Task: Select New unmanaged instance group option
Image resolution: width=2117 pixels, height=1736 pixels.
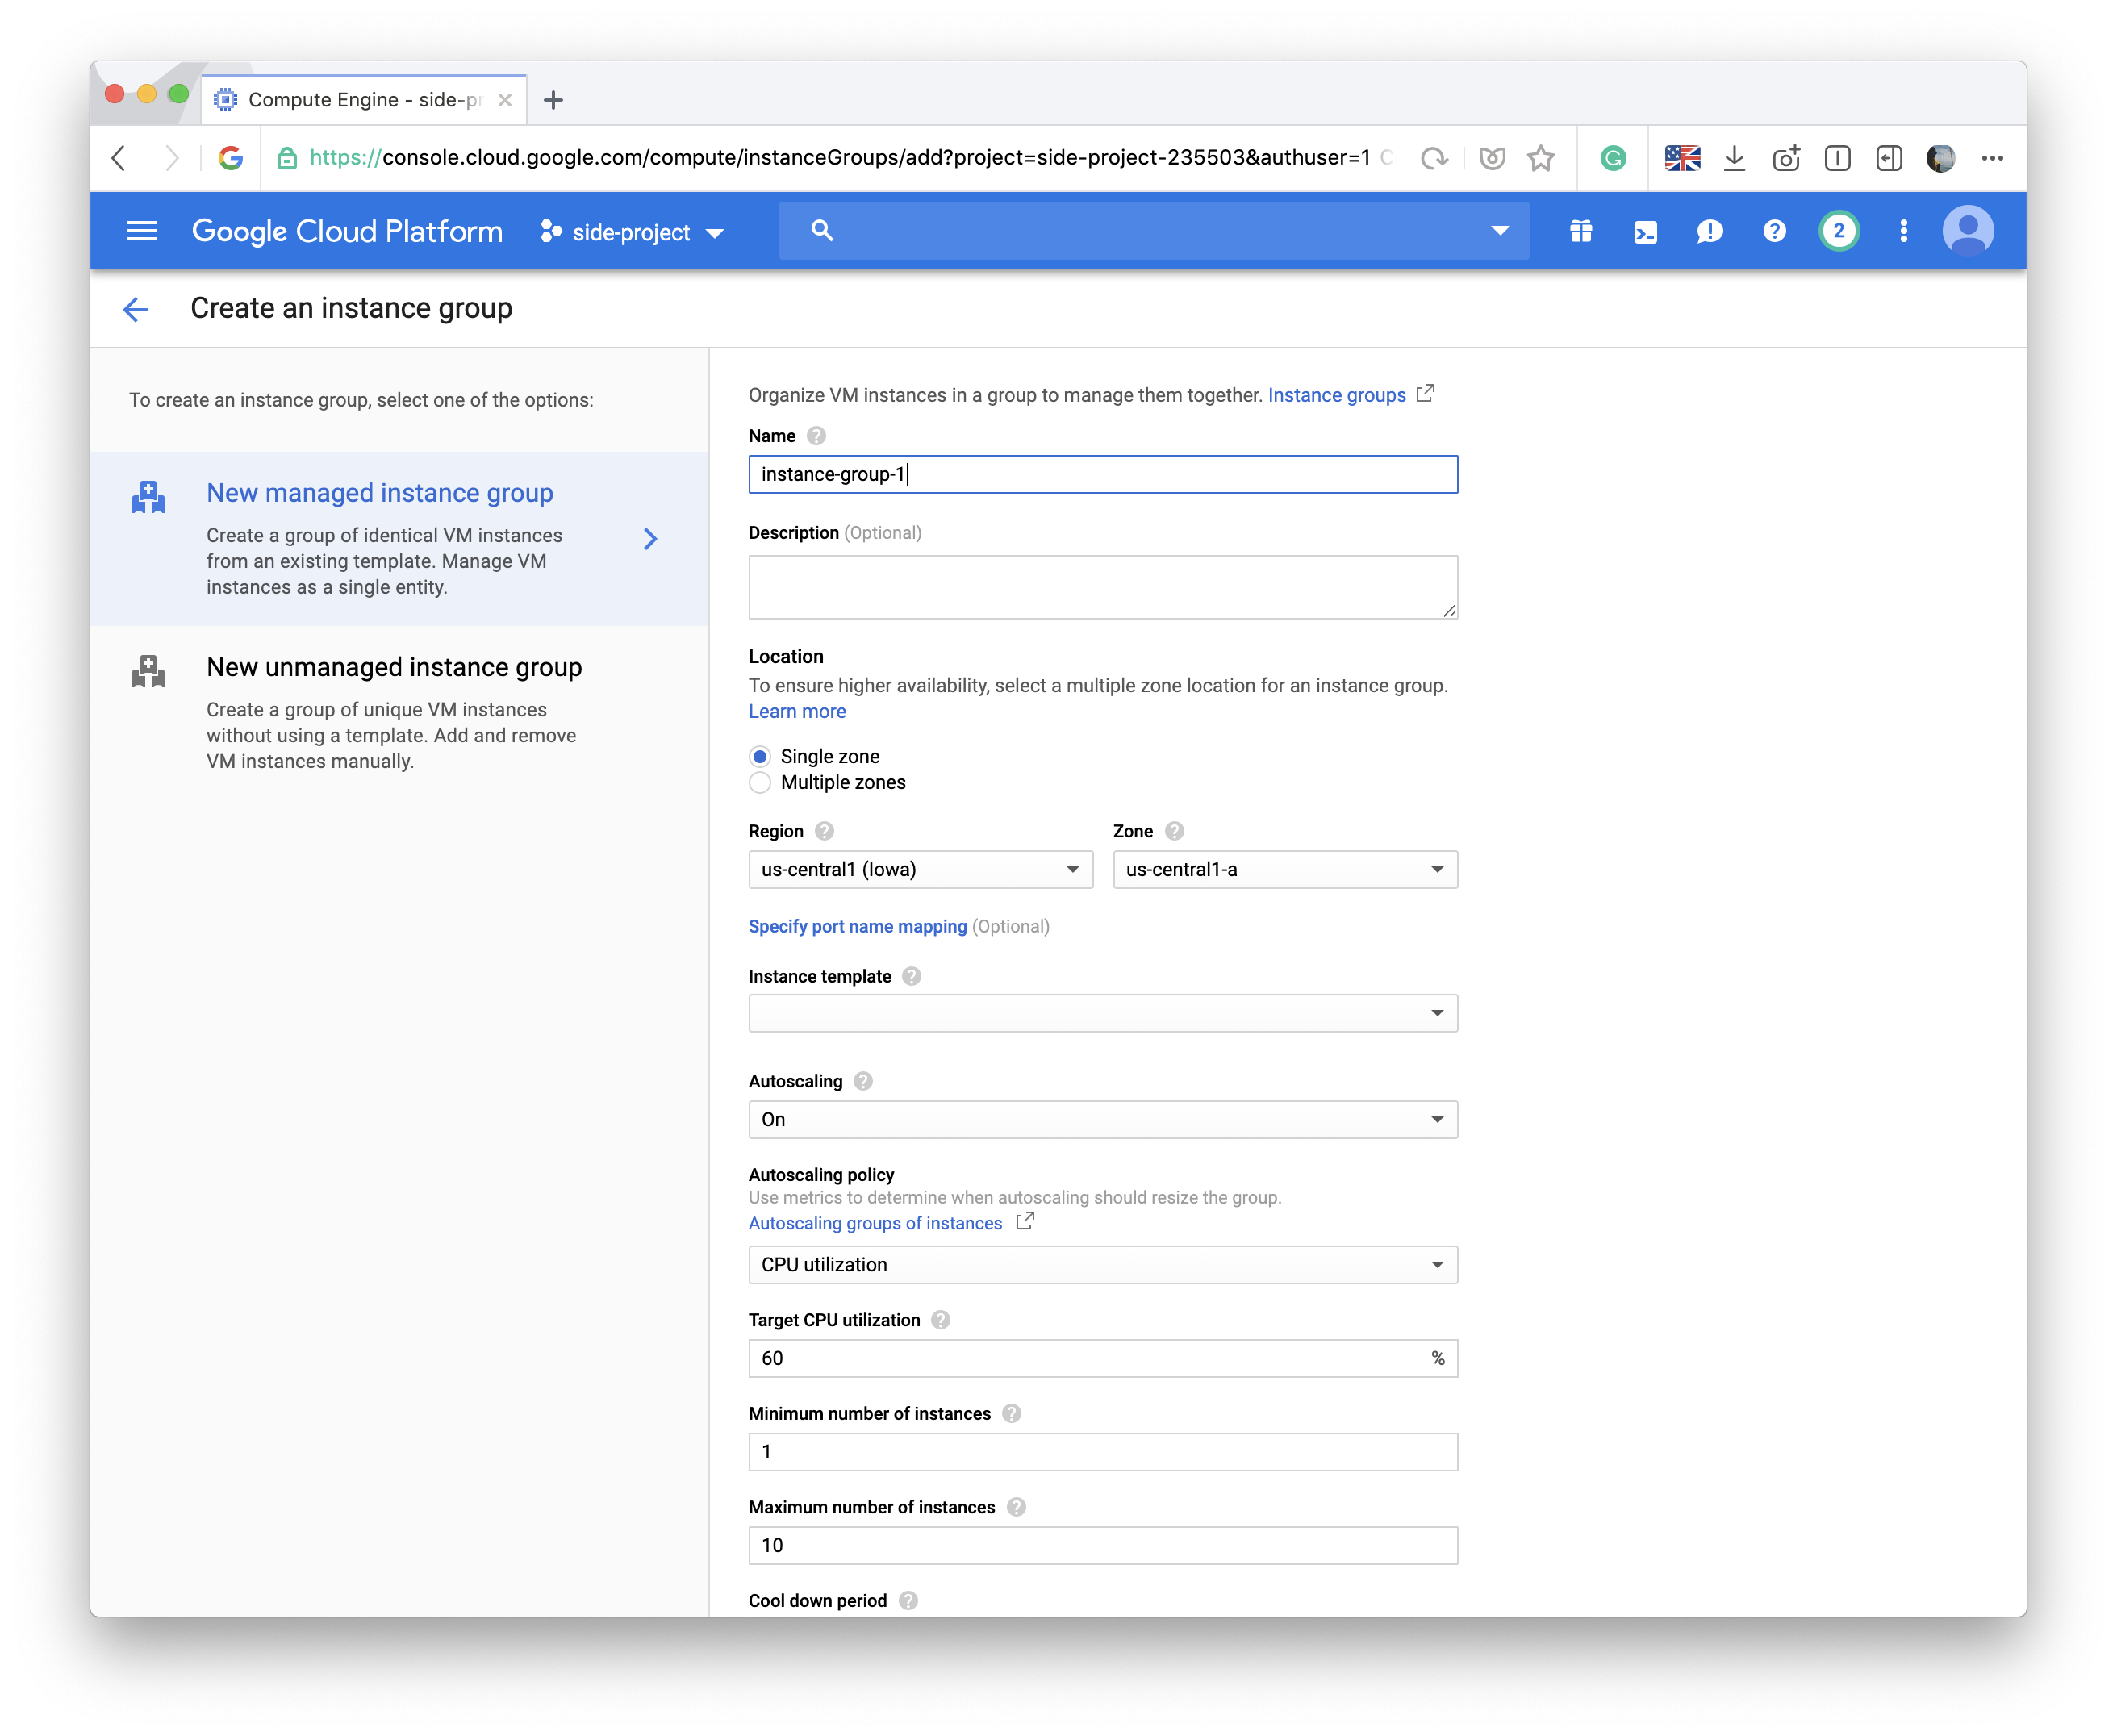Action: click(x=394, y=667)
